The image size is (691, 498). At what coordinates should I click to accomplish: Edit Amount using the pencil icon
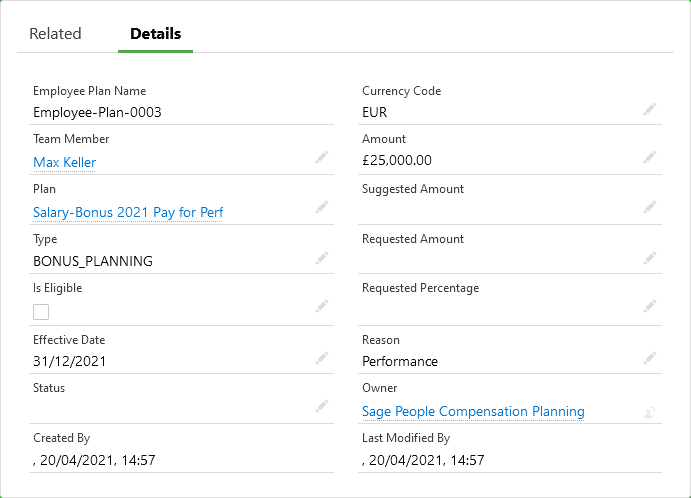(650, 157)
